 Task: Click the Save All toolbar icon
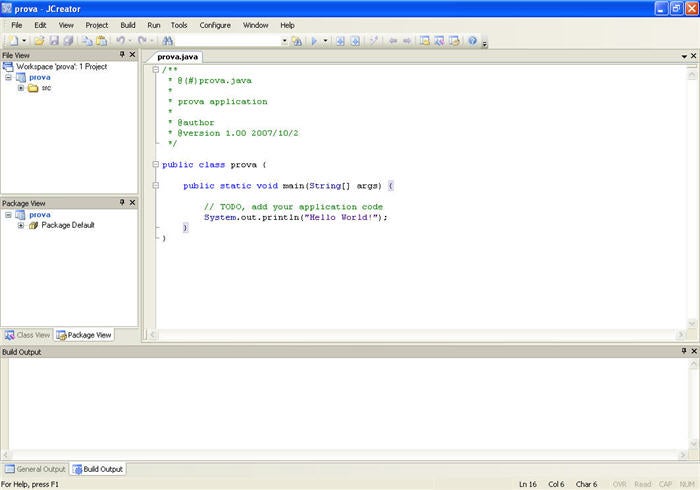68,41
